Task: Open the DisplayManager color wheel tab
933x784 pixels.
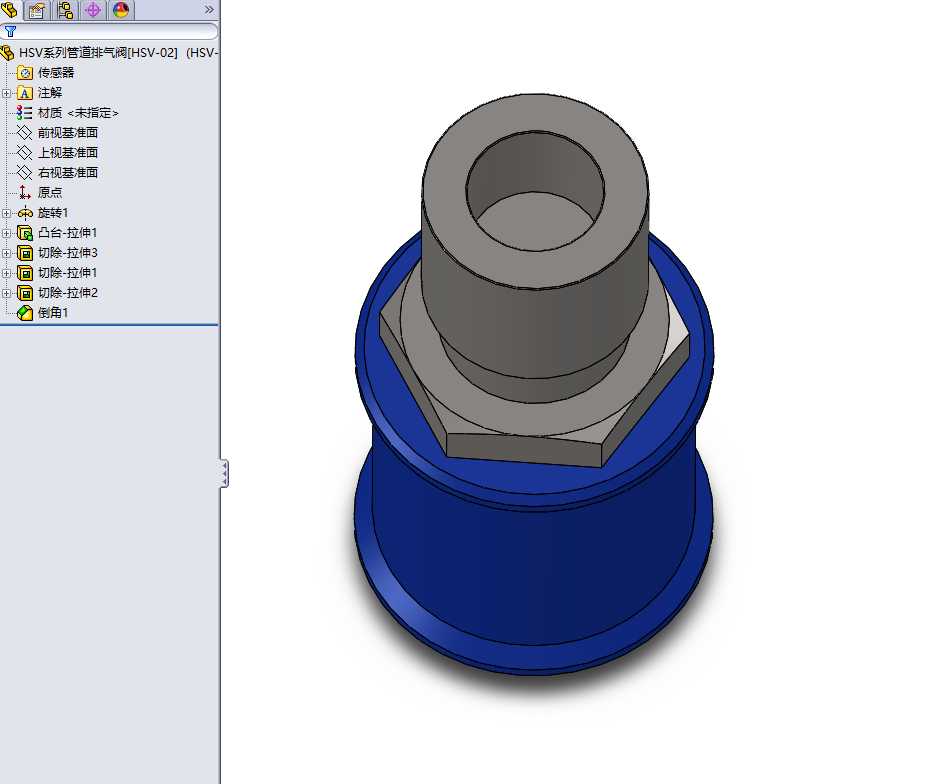Action: pos(121,10)
